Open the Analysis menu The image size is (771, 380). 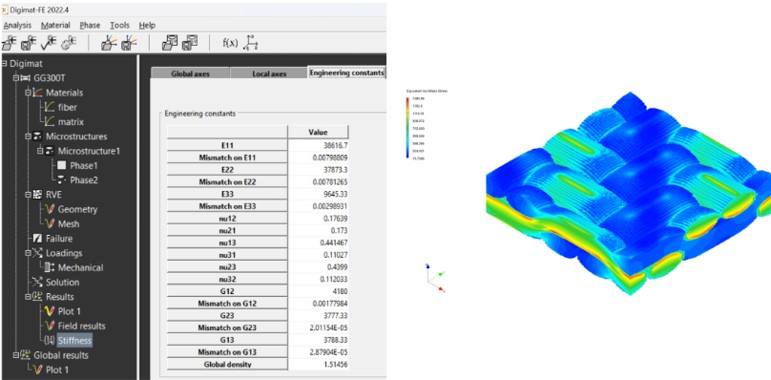[x=17, y=25]
